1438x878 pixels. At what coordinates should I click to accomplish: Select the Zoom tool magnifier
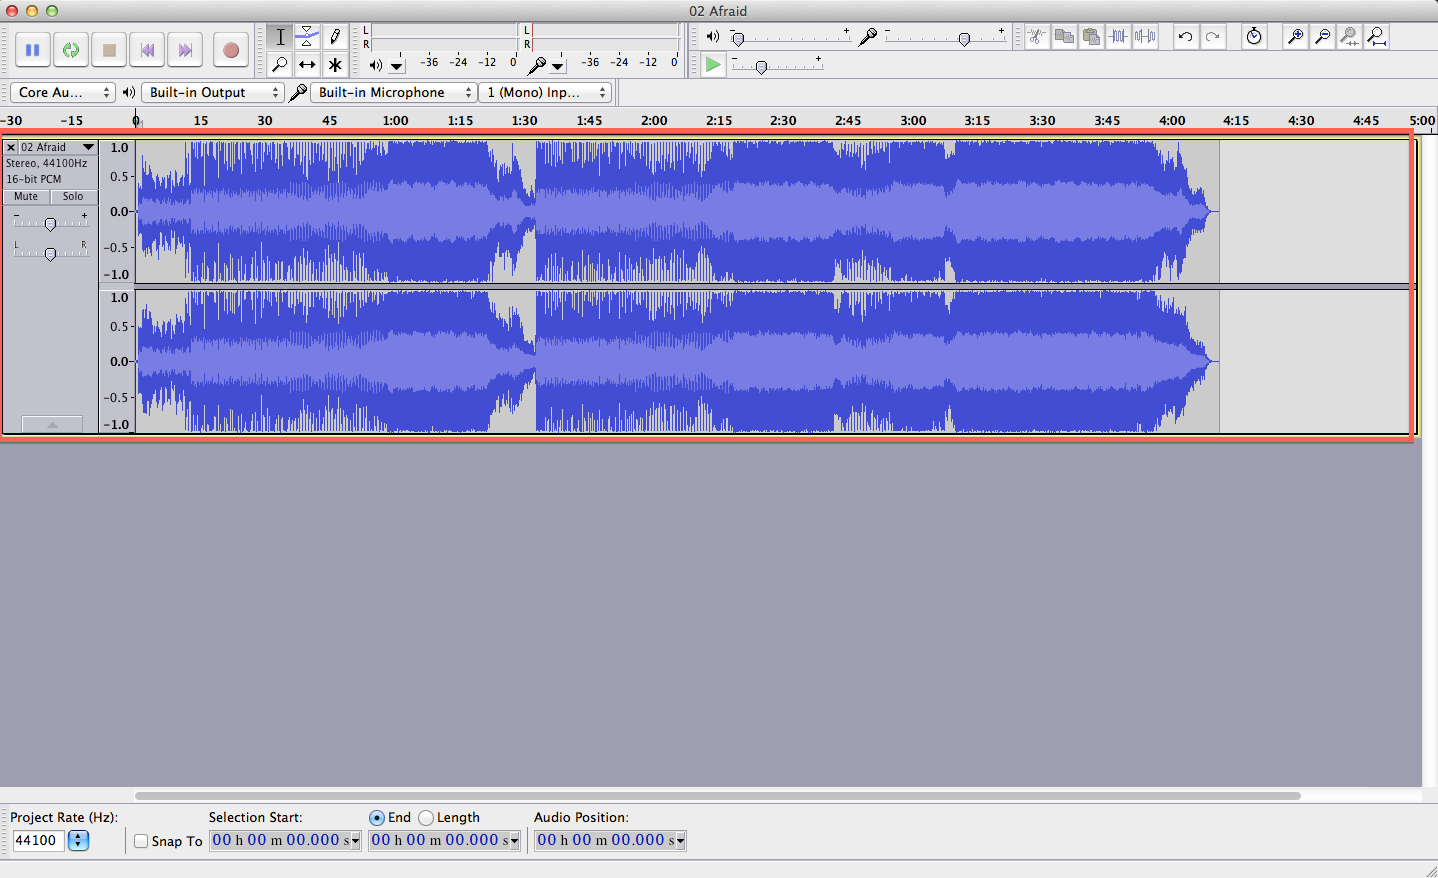[280, 64]
